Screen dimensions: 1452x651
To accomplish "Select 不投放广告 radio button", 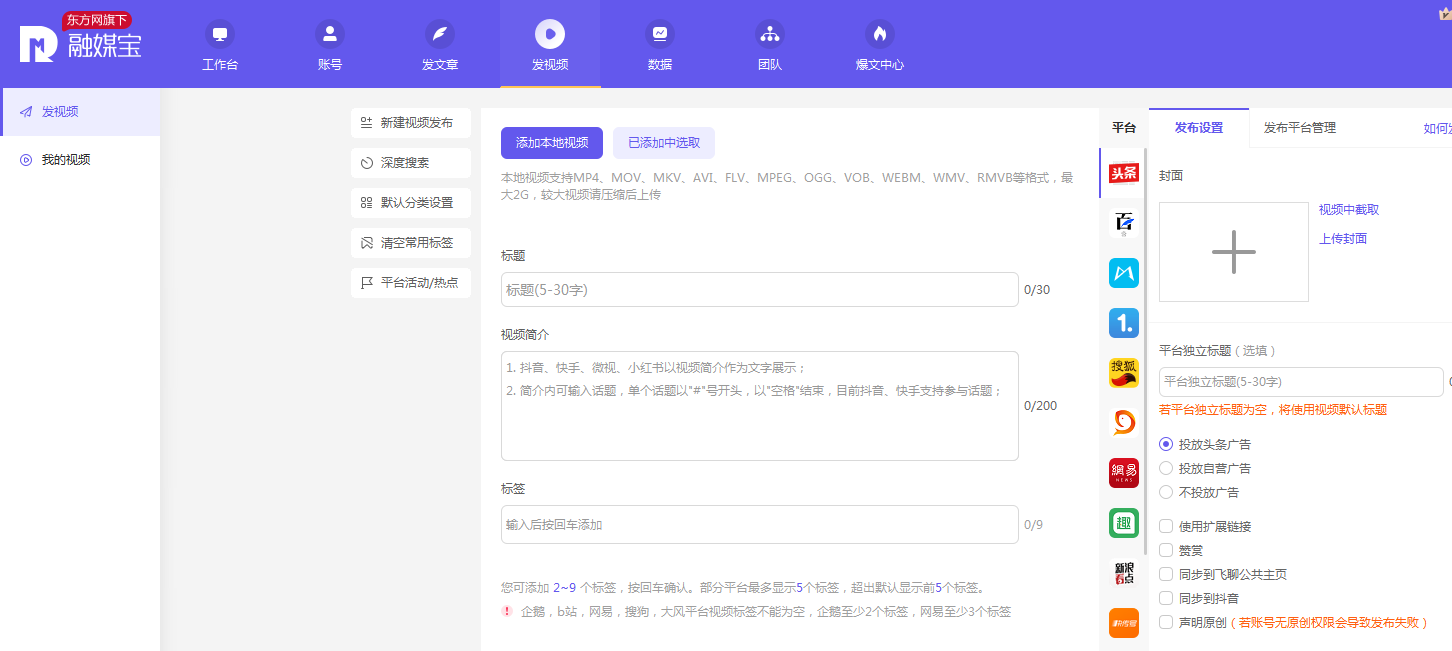I will (x=1166, y=492).
